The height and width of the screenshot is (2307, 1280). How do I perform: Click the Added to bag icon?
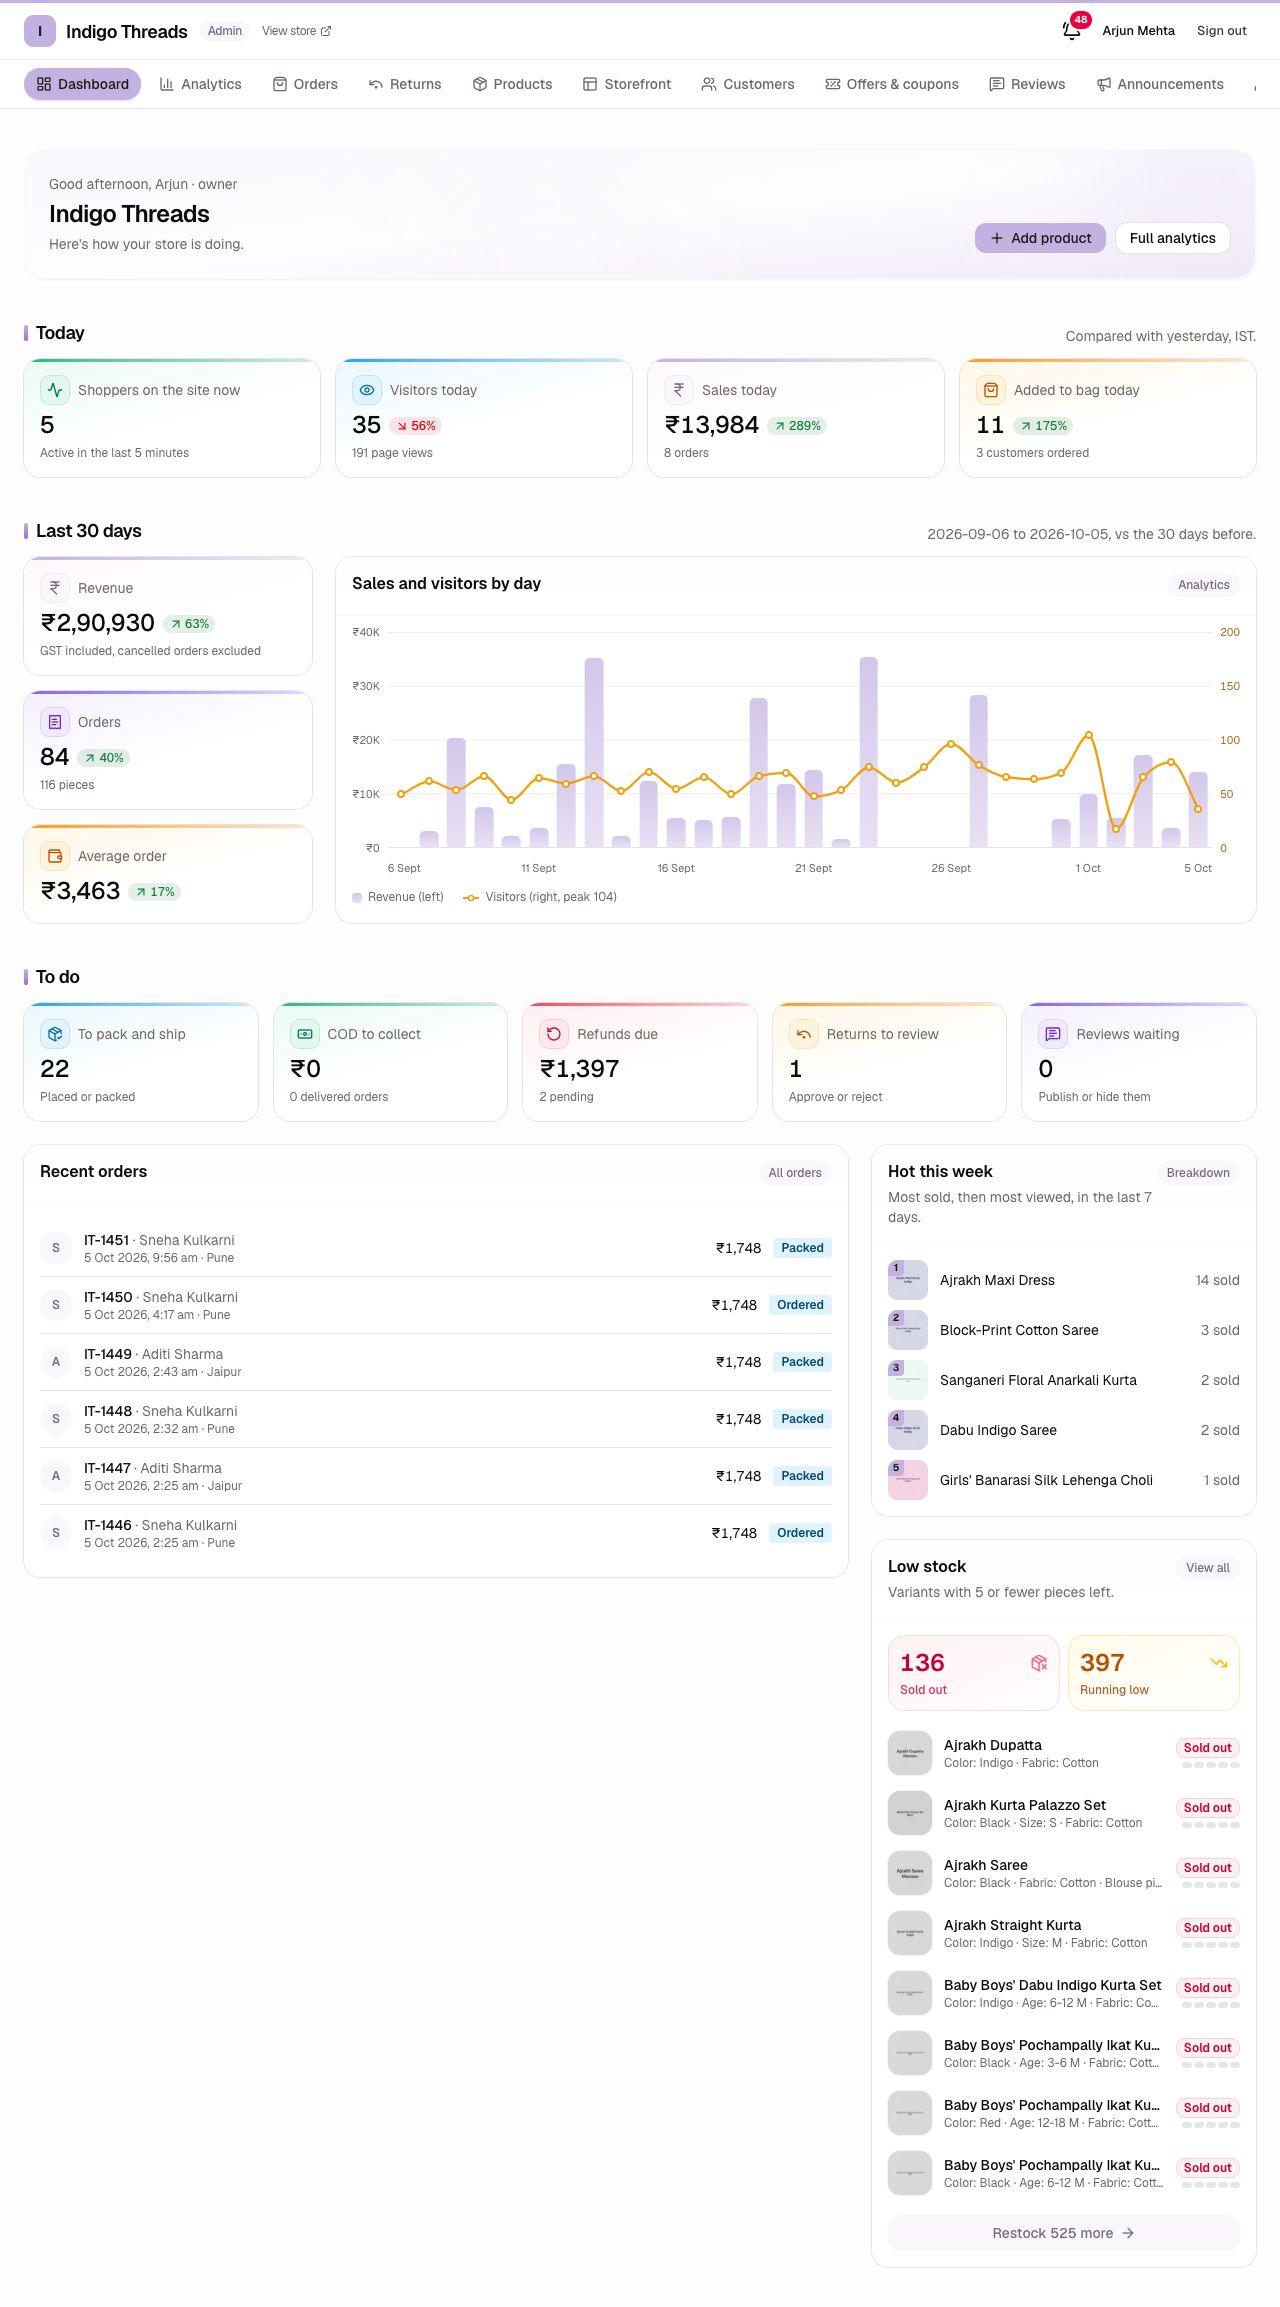point(991,390)
